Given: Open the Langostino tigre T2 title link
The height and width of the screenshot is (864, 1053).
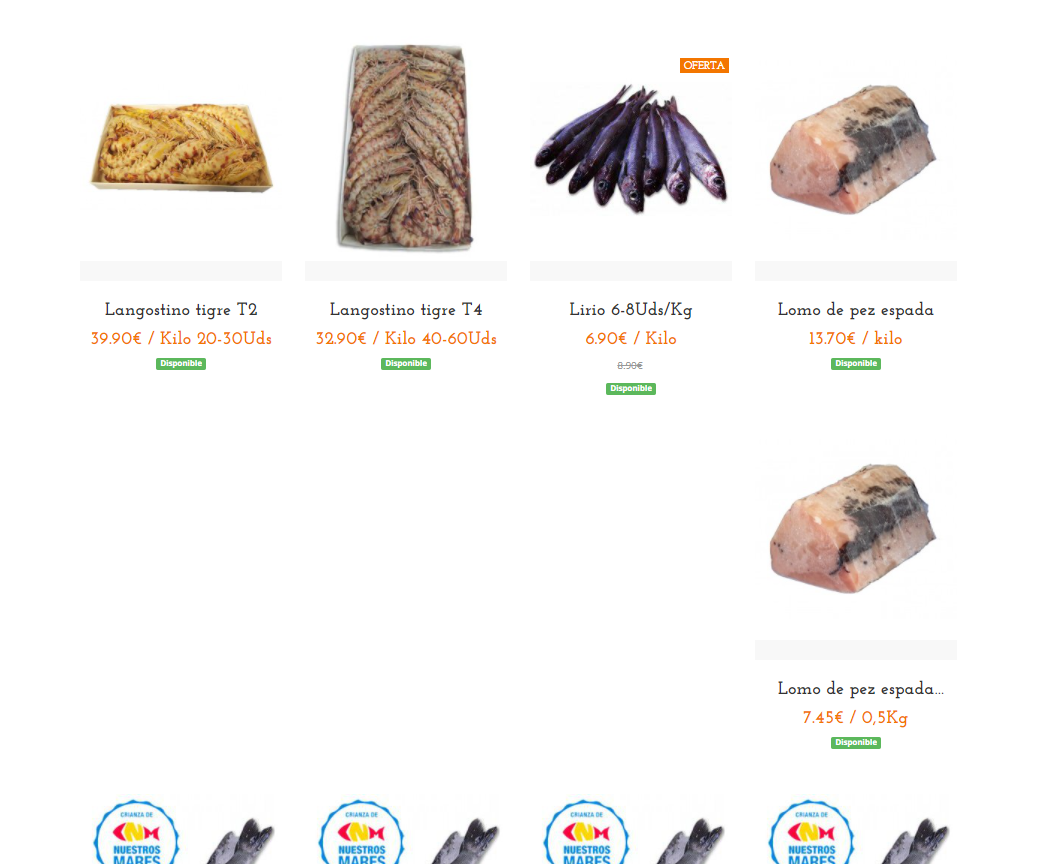Looking at the screenshot, I should [x=181, y=310].
